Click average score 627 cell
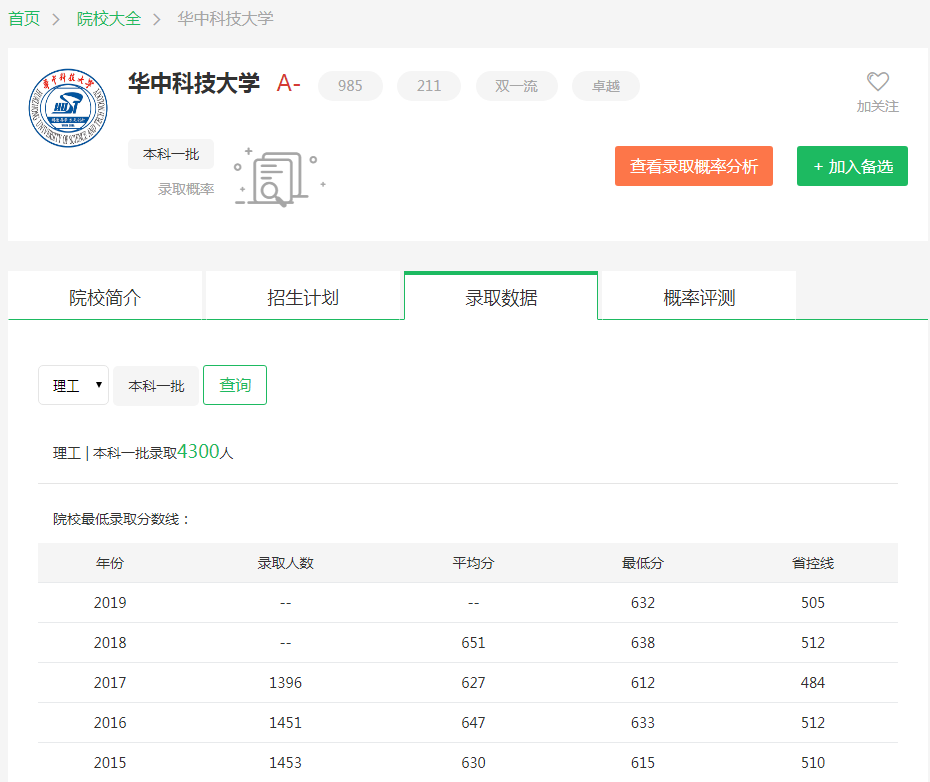Viewport: 930px width, 782px height. tap(473, 683)
